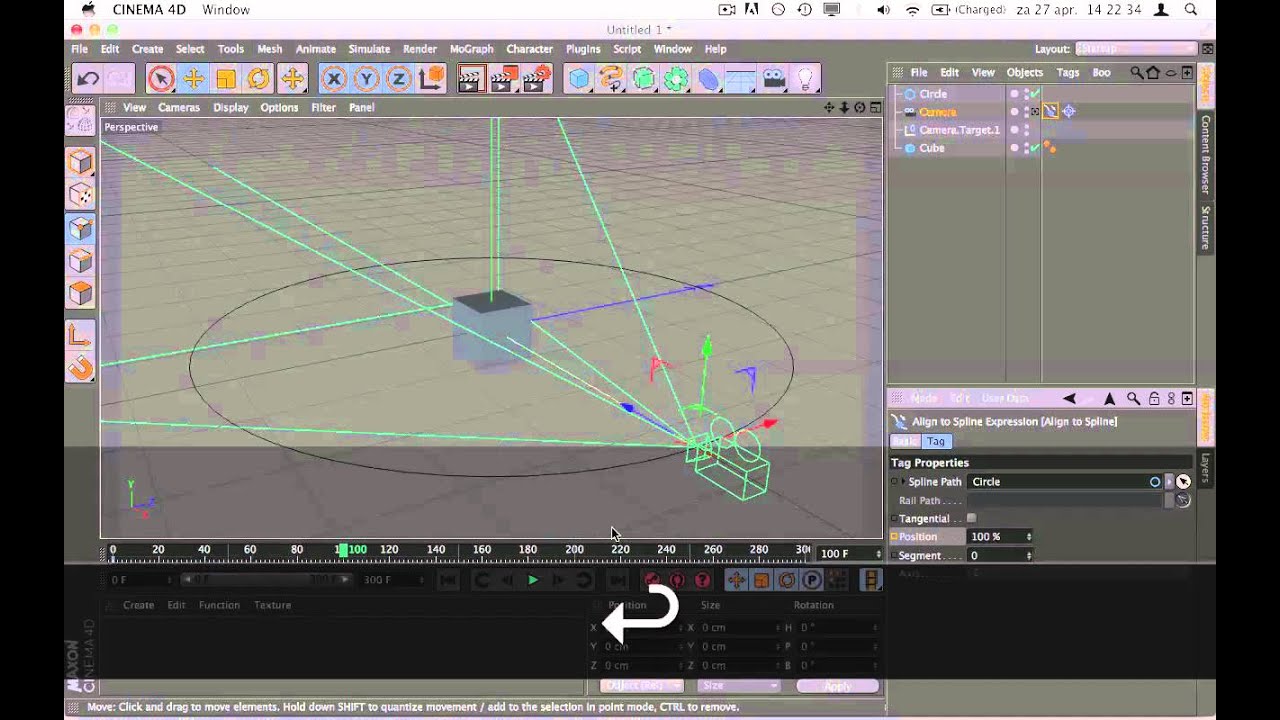Viewport: 1280px width, 720px height.
Task: Click the Light bulb icon
Action: coord(805,79)
